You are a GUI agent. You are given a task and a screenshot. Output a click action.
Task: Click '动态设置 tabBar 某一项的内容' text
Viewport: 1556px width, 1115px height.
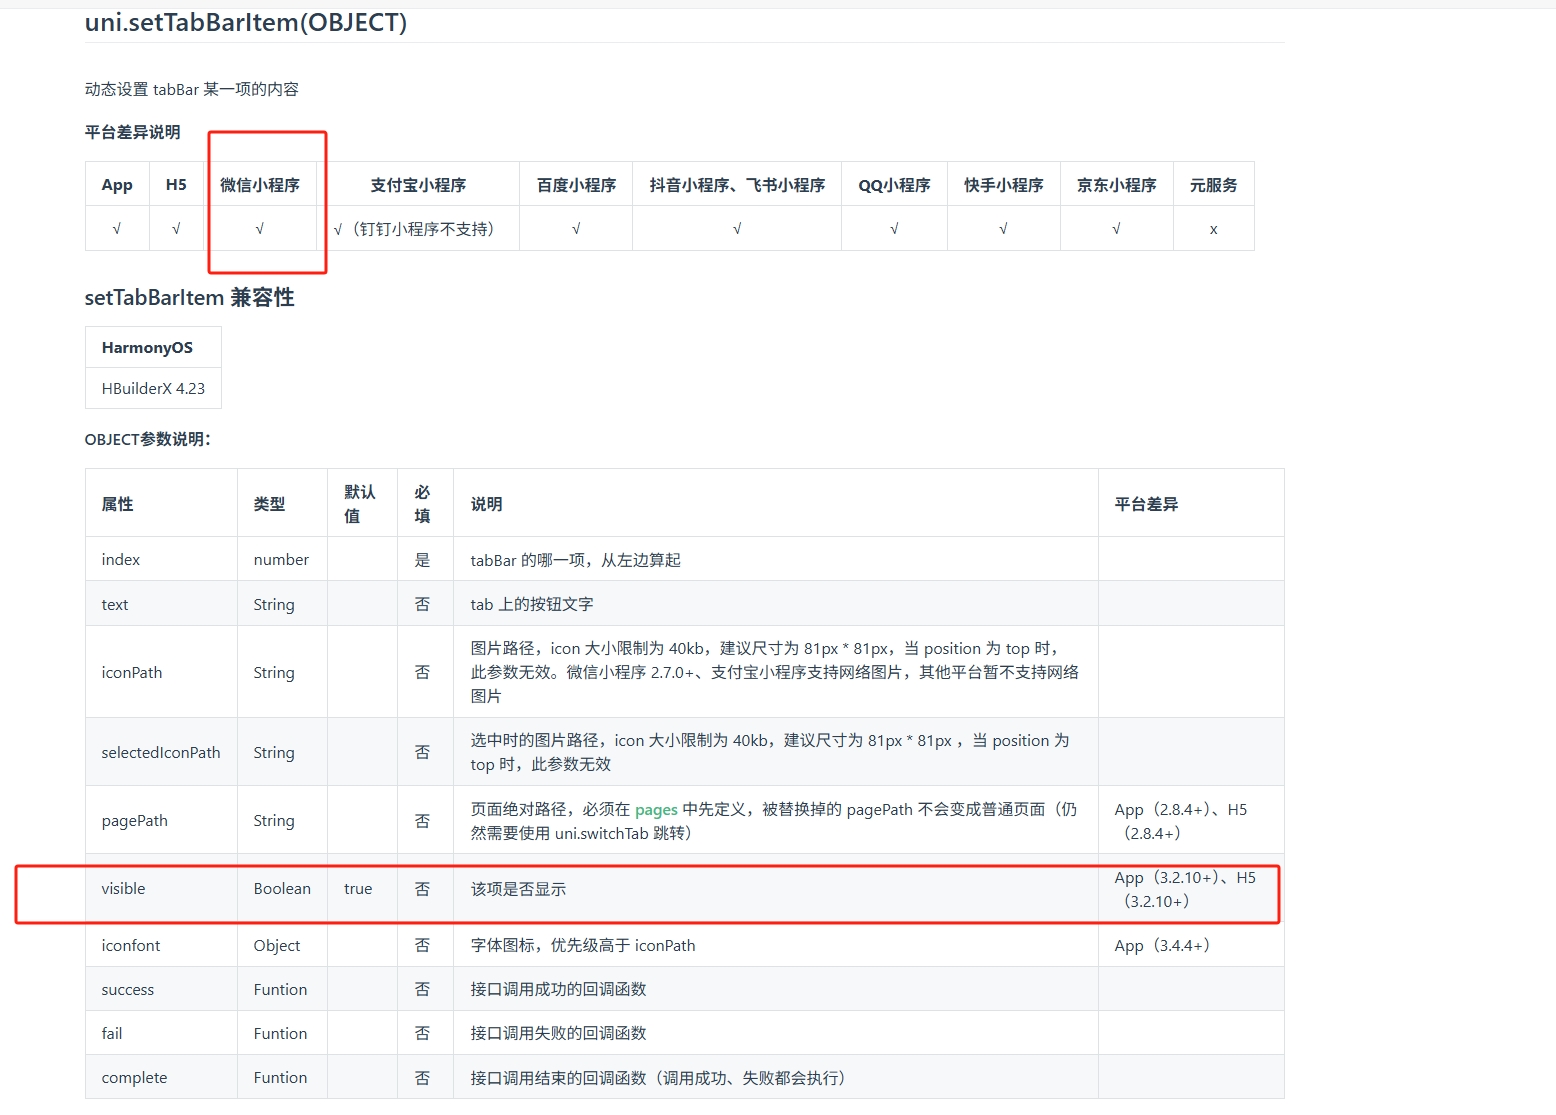[x=192, y=89]
